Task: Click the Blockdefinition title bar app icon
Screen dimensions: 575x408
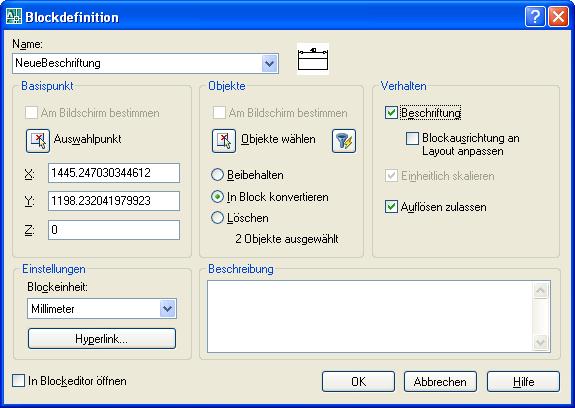Action: 14,17
